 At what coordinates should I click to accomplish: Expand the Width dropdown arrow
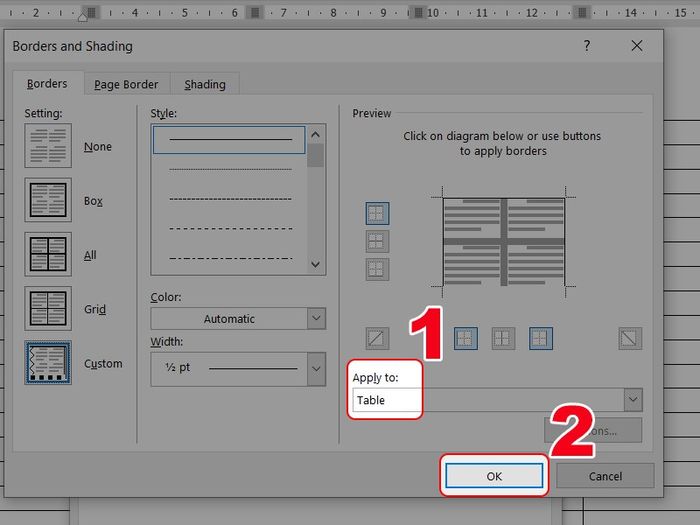[x=317, y=369]
